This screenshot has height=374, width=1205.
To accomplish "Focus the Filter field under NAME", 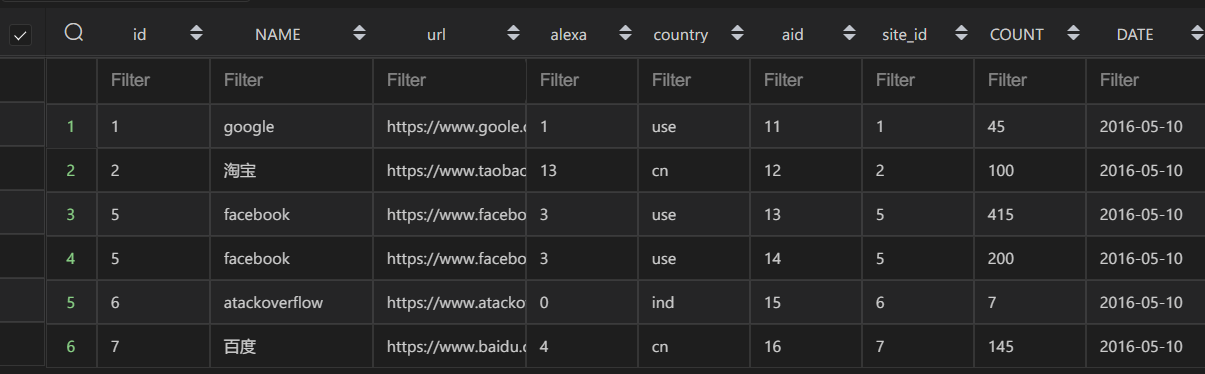I will [x=291, y=80].
